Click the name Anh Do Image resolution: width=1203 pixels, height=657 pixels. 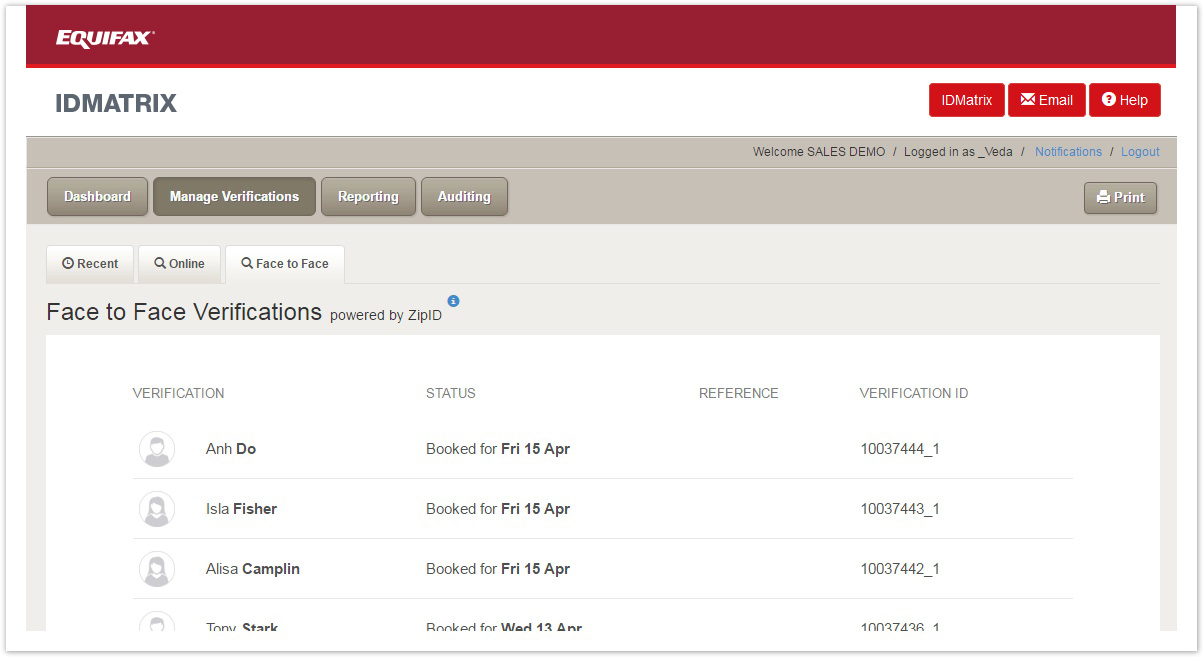[x=231, y=449]
